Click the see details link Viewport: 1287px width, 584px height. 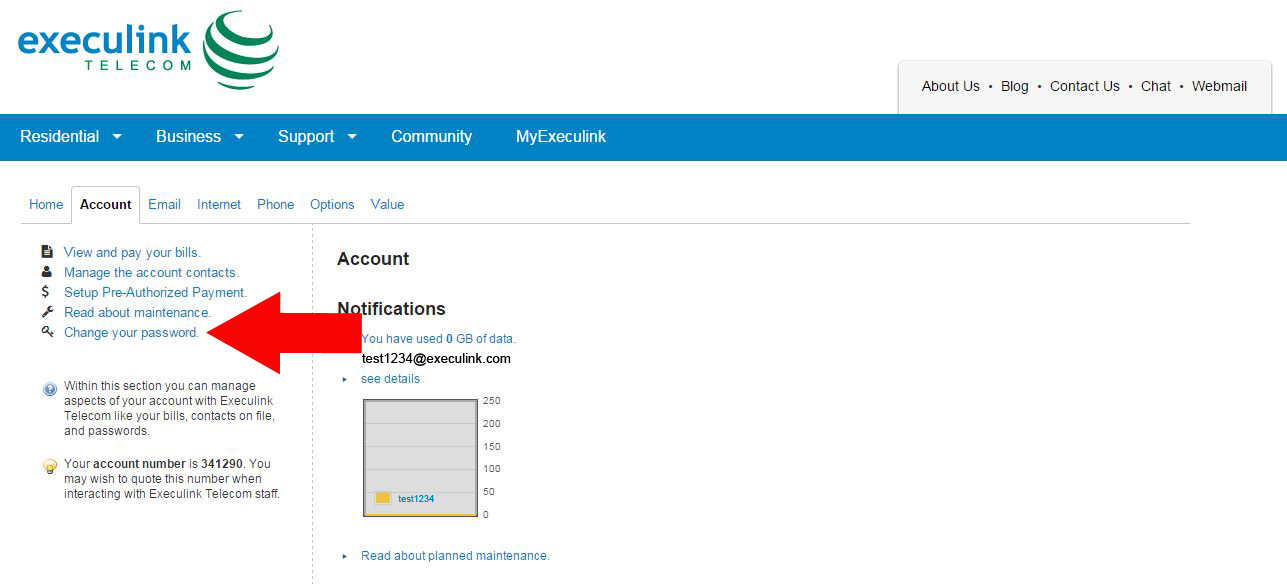tap(390, 379)
